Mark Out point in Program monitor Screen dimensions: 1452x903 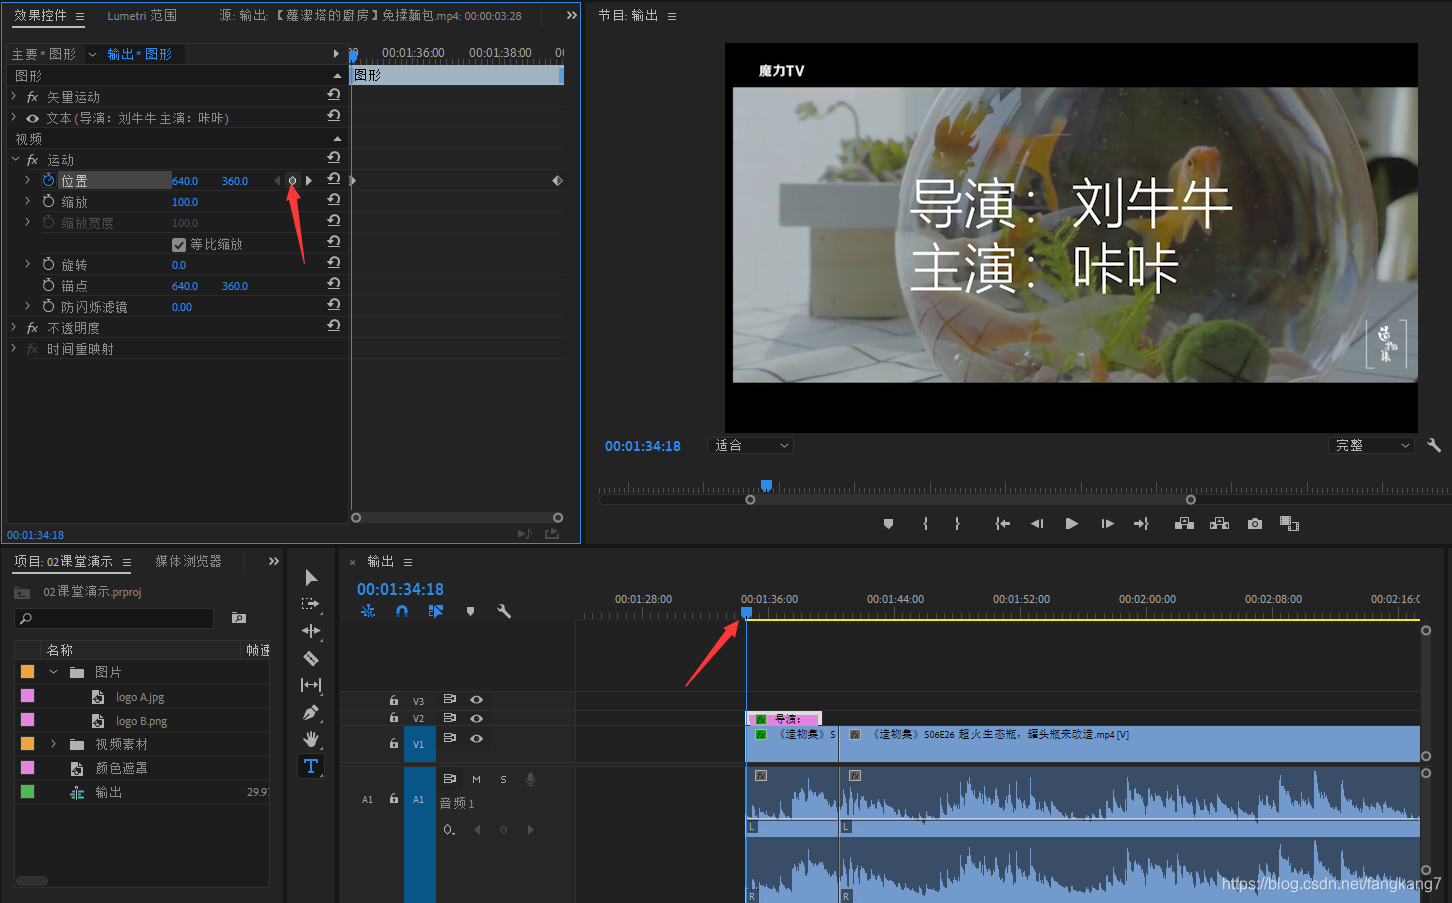coord(957,523)
